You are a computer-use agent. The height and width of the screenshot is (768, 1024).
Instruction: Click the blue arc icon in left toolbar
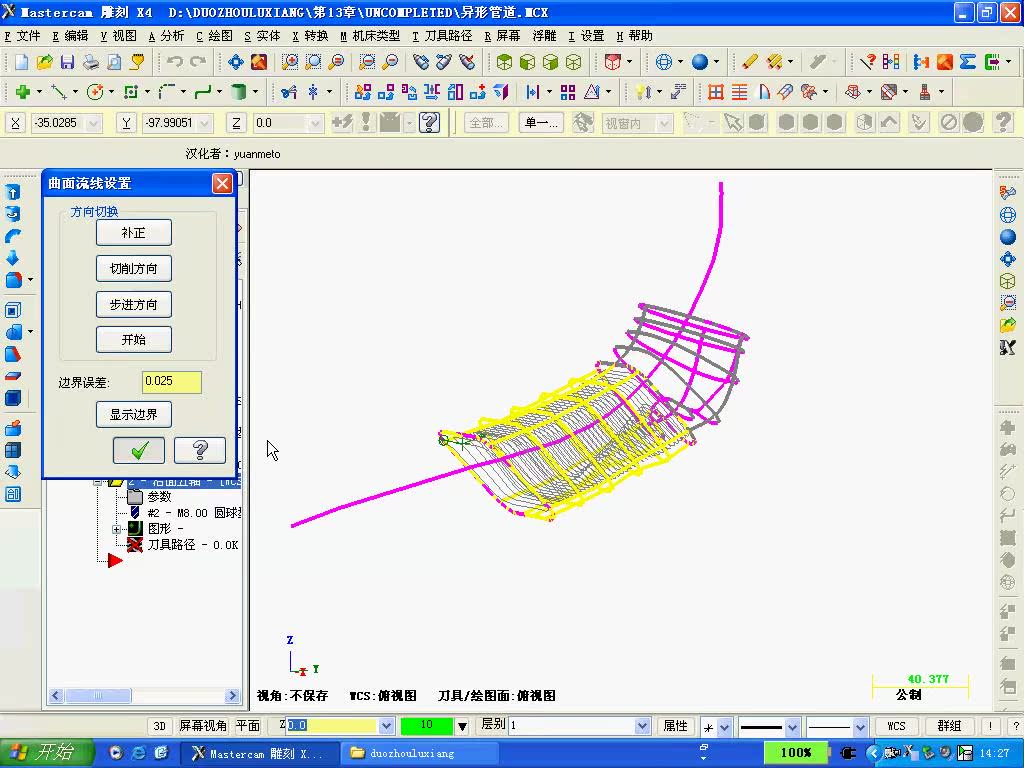coord(12,236)
